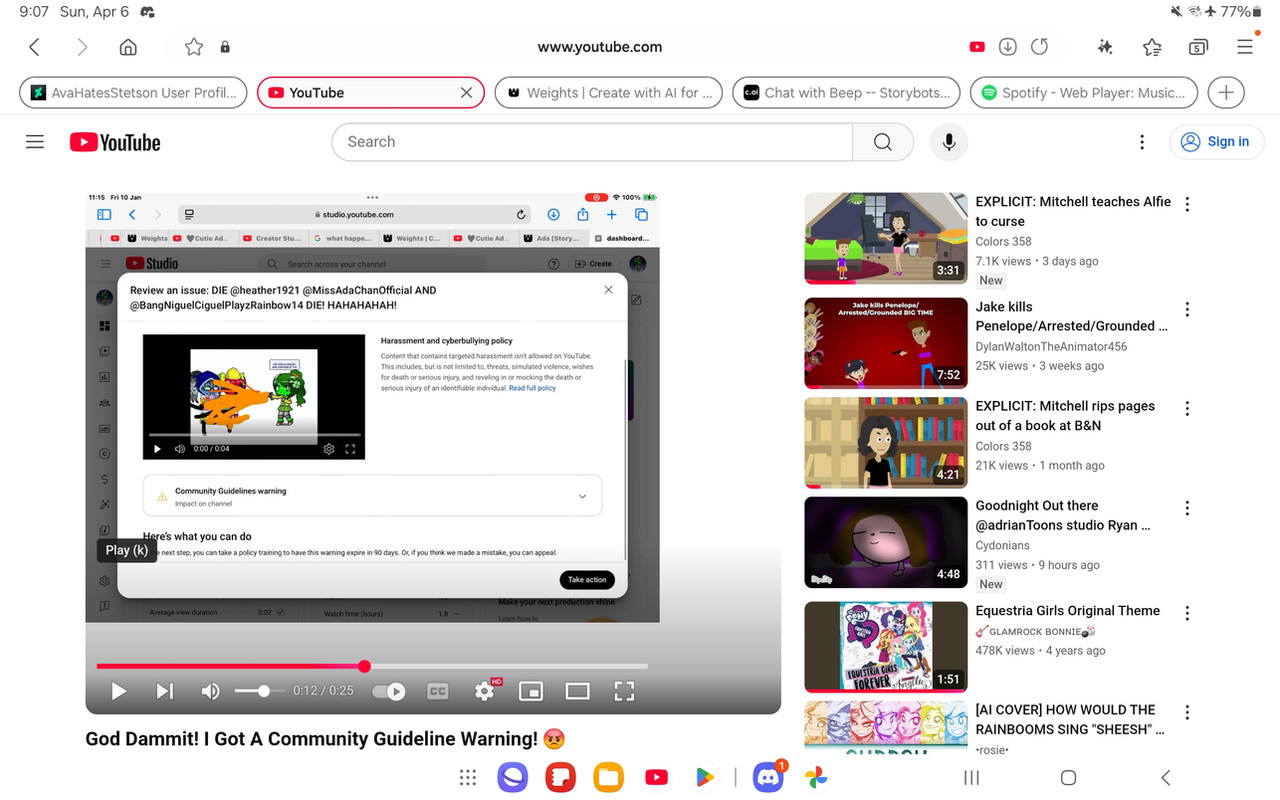Open Mitchell rips pages of a book thumbnail
Screen dimensions: 1280x800
886,443
